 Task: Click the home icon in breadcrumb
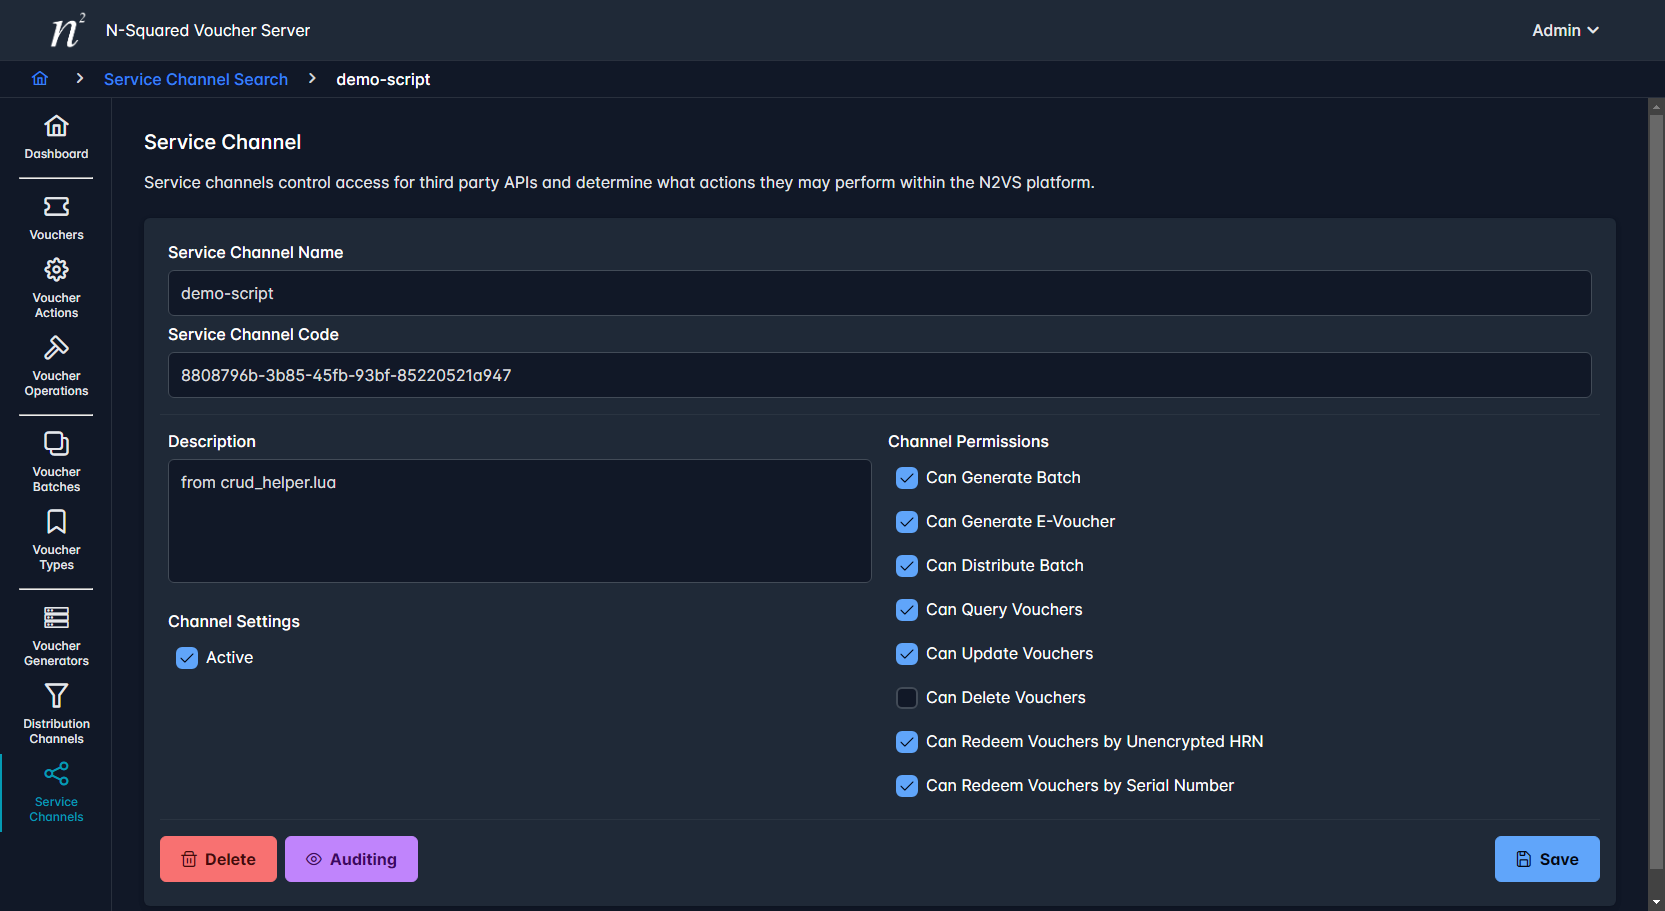[x=40, y=79]
